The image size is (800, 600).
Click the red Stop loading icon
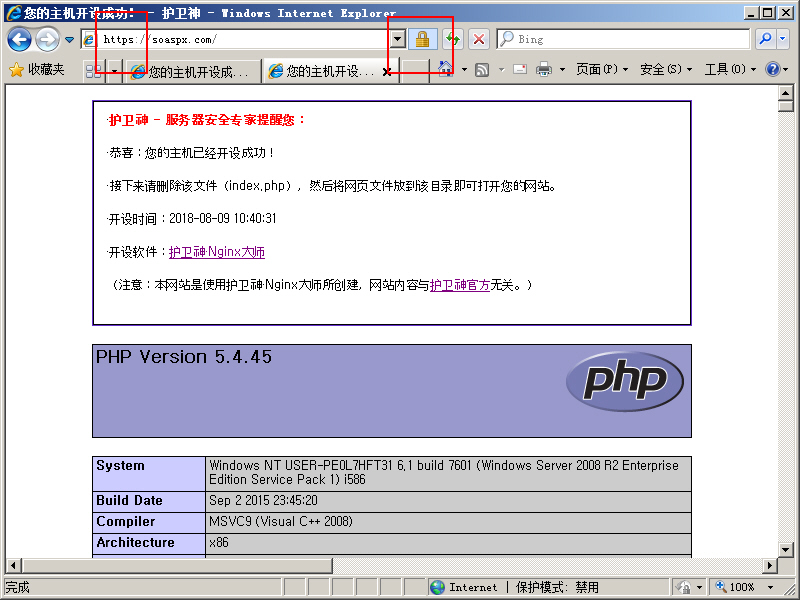click(x=479, y=39)
